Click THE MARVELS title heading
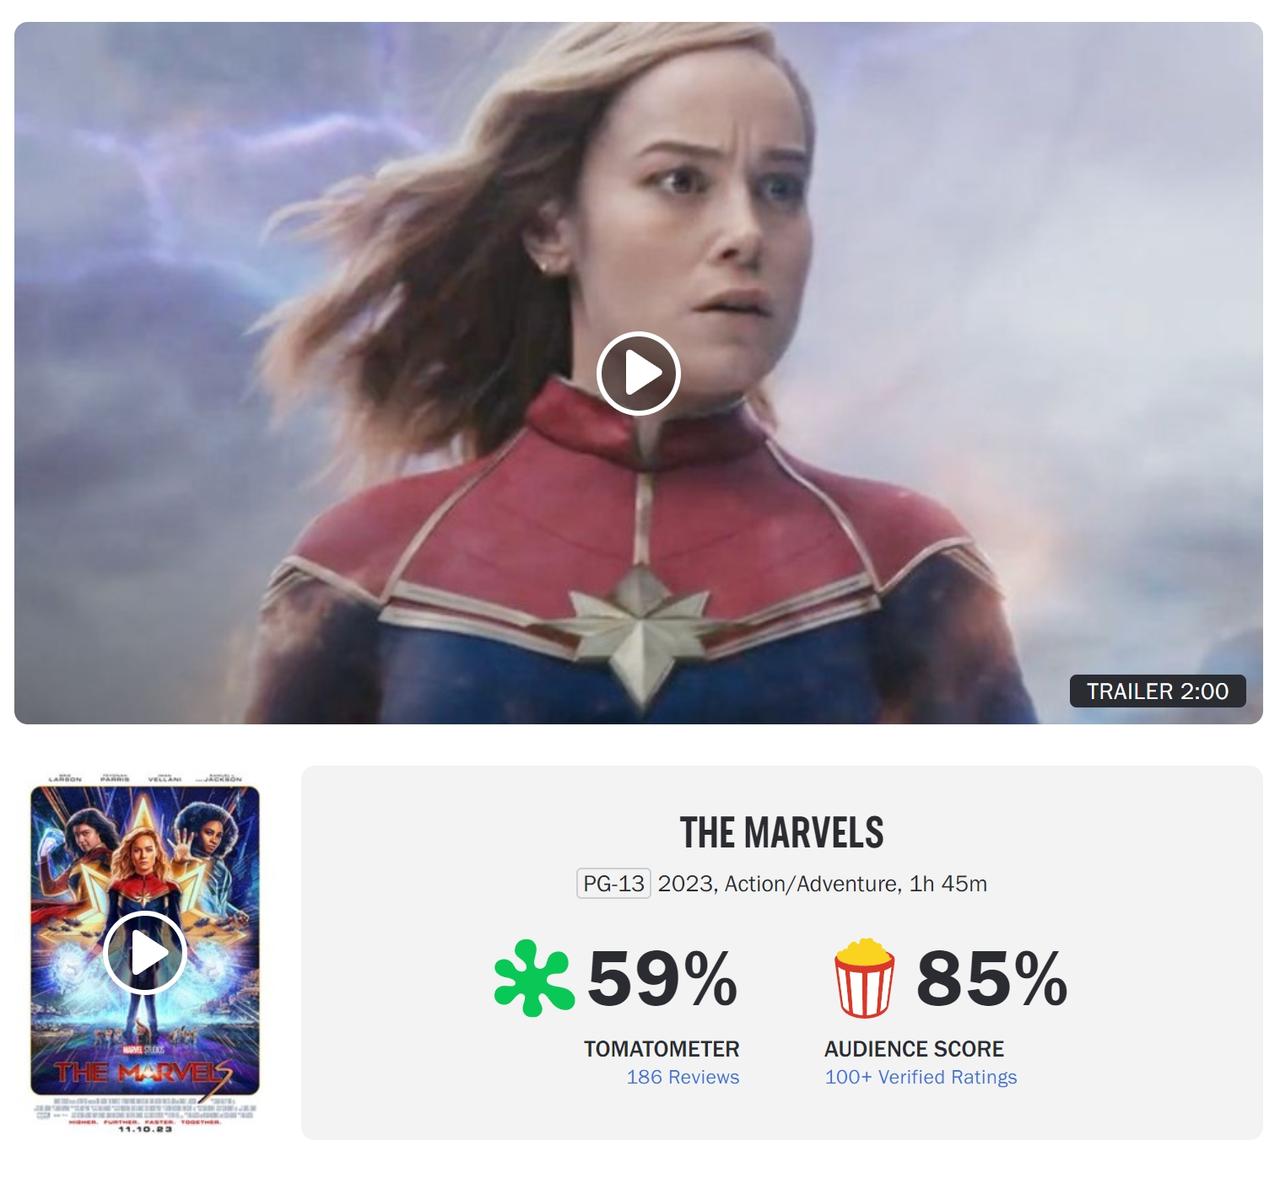The image size is (1280, 1178). pos(782,832)
